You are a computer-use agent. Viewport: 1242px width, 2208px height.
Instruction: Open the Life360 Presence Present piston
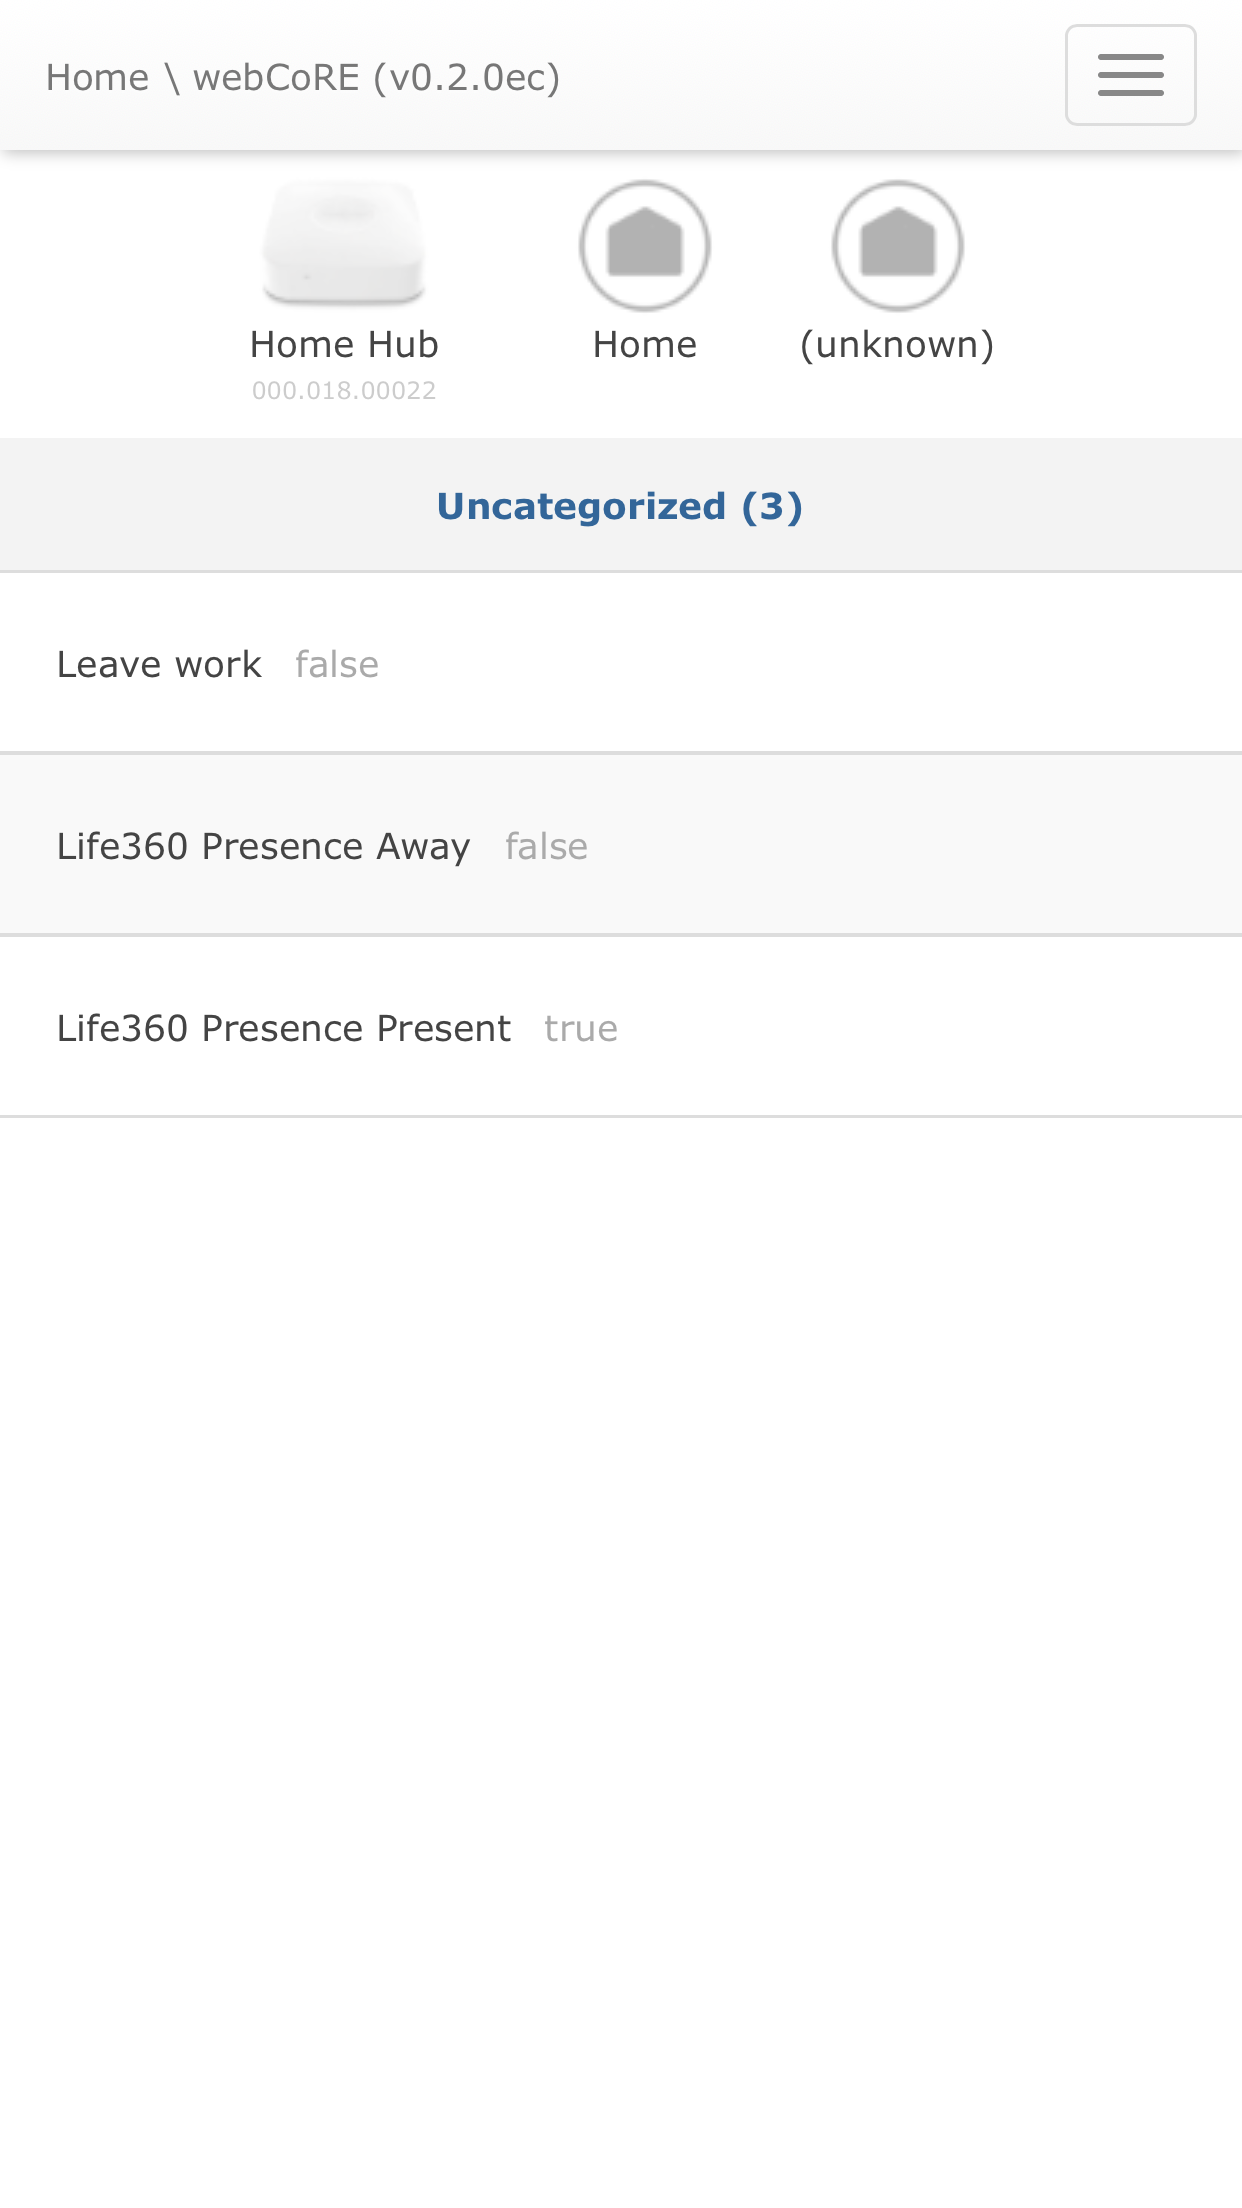tap(284, 1028)
